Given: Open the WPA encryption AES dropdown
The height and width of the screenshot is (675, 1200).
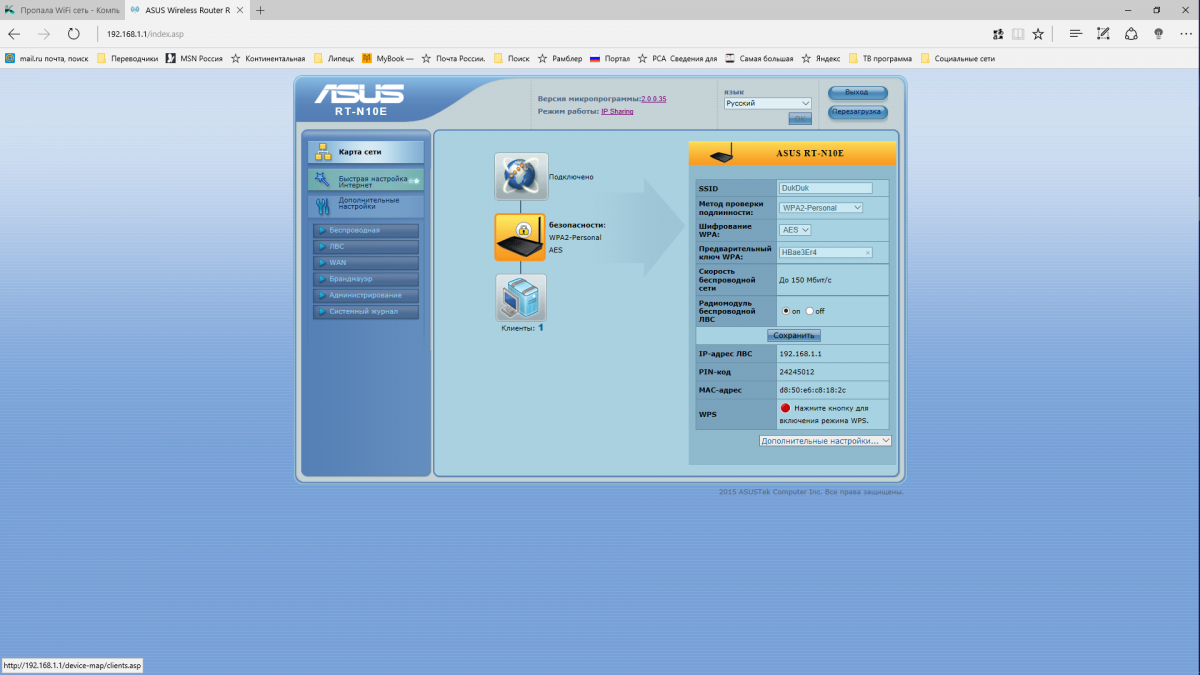Looking at the screenshot, I should [795, 230].
